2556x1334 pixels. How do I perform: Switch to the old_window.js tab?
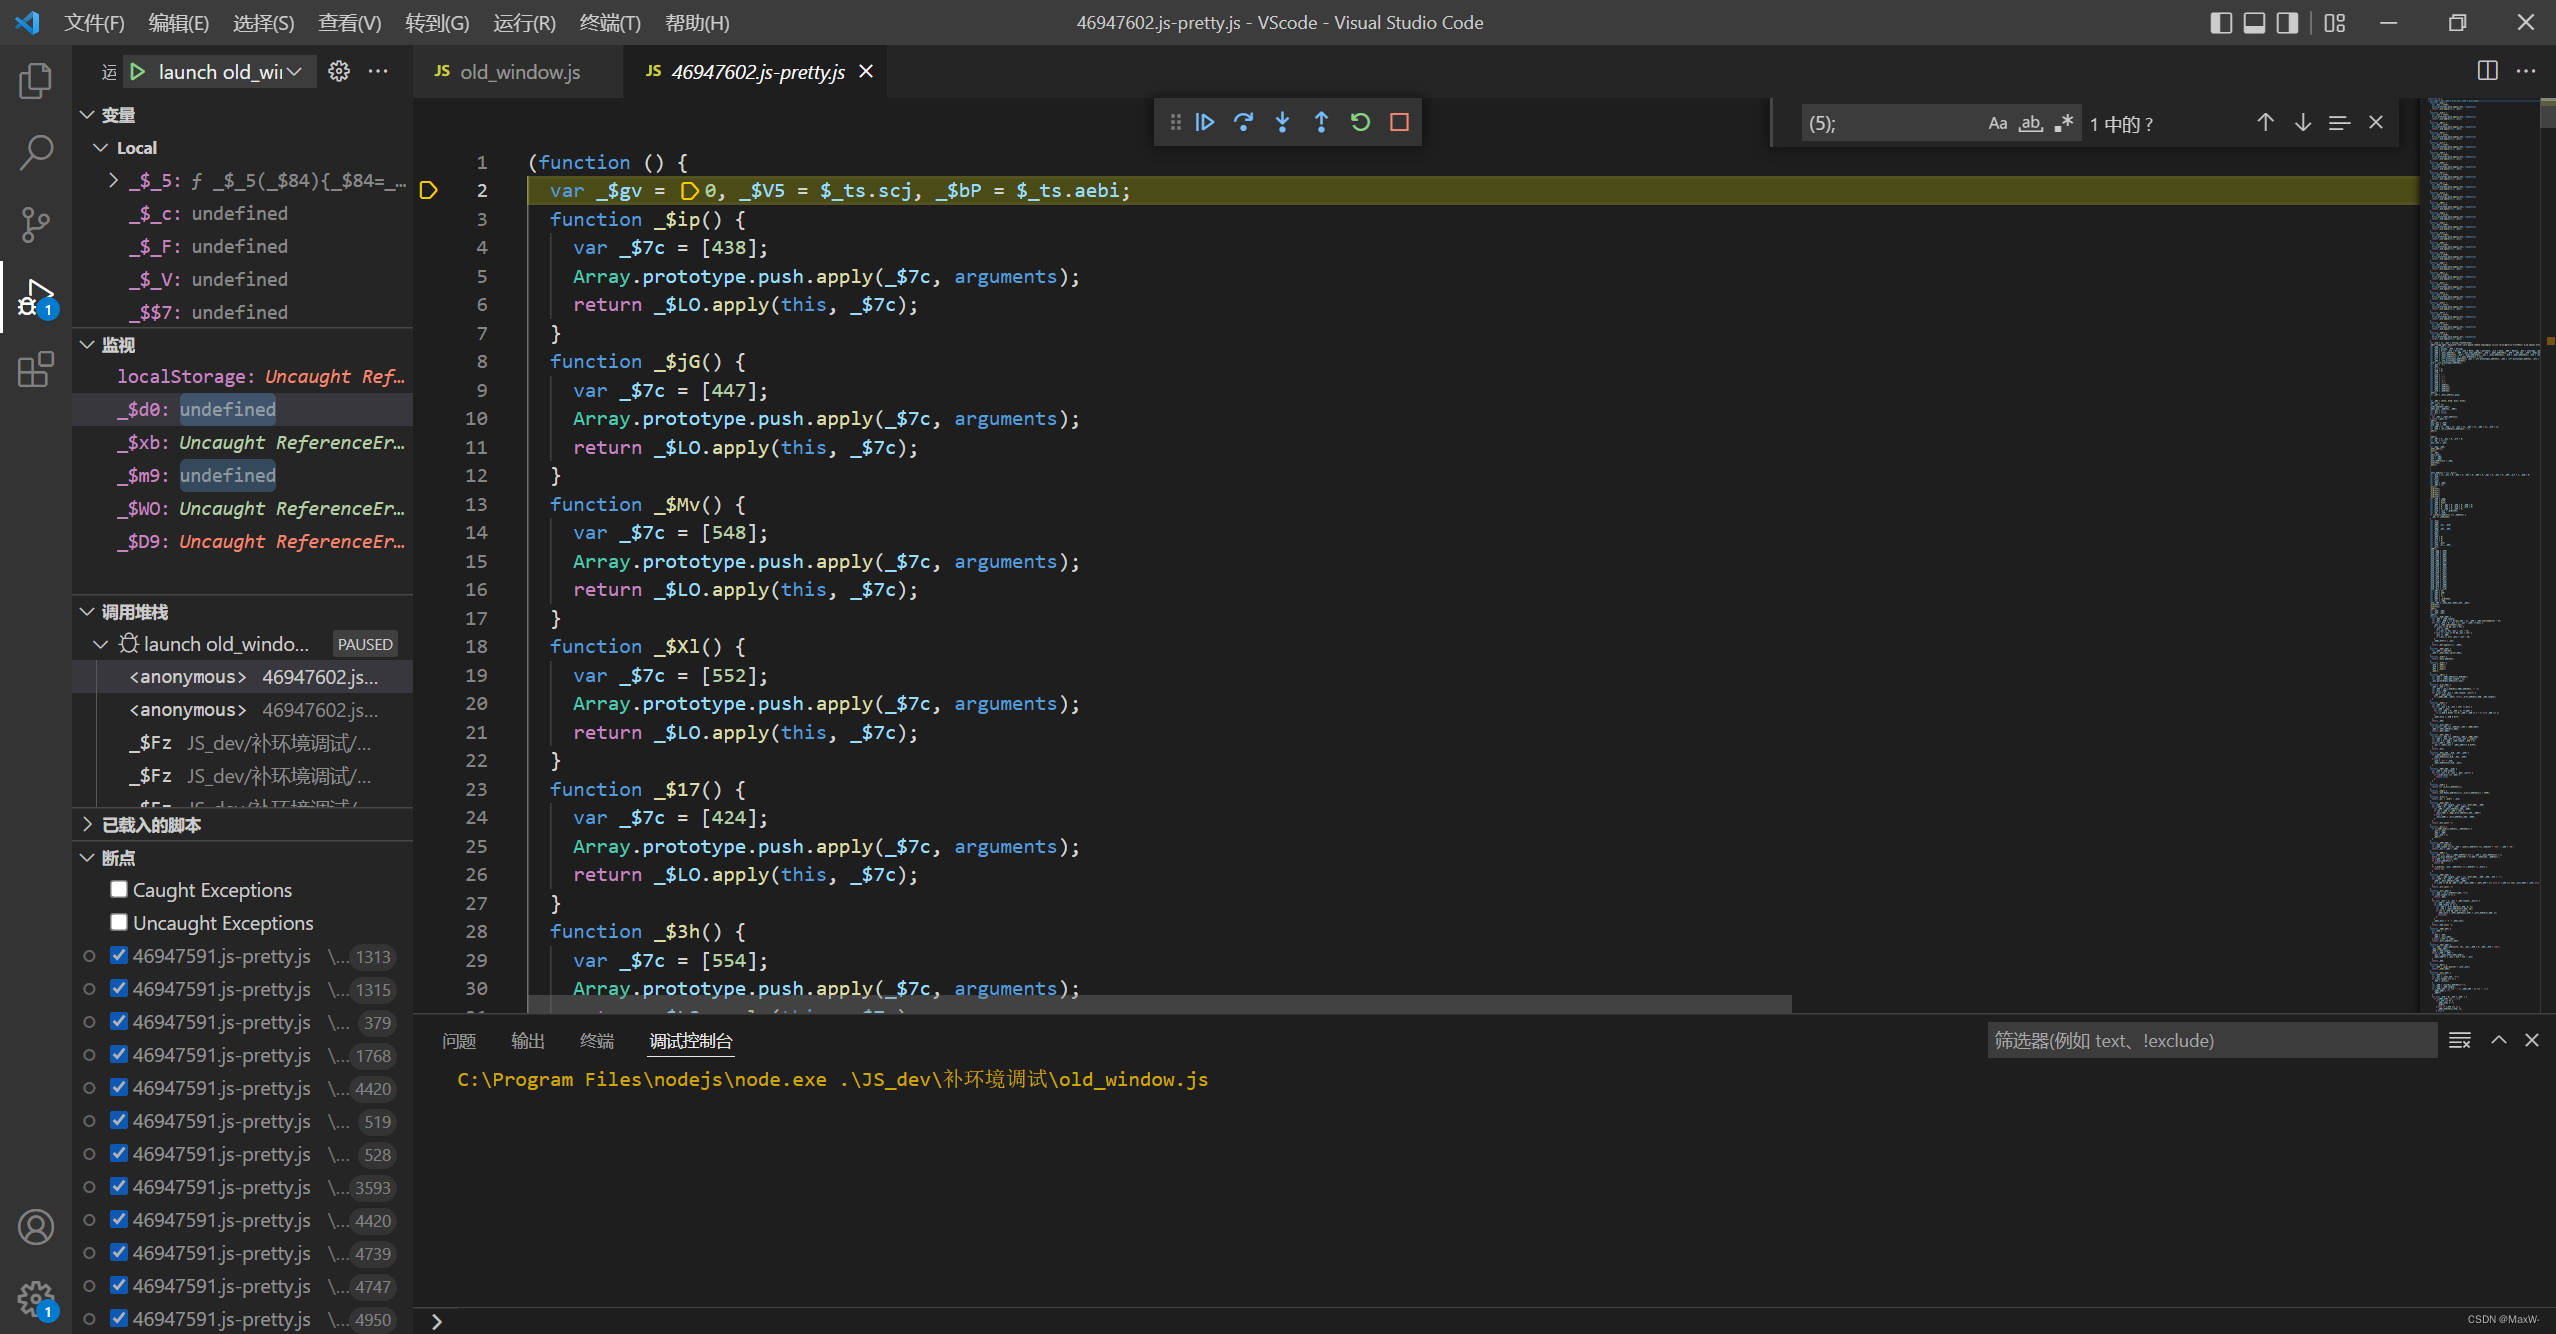[x=519, y=71]
